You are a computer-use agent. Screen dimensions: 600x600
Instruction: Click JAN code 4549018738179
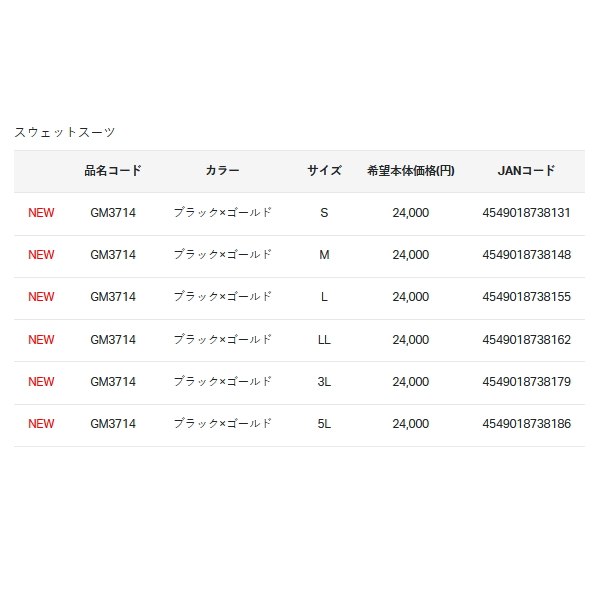(x=527, y=382)
